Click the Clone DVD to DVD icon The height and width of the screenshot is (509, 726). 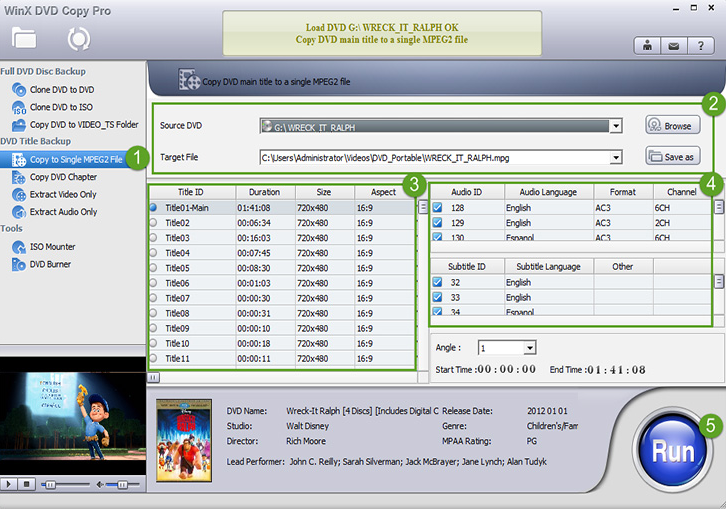pyautogui.click(x=19, y=89)
